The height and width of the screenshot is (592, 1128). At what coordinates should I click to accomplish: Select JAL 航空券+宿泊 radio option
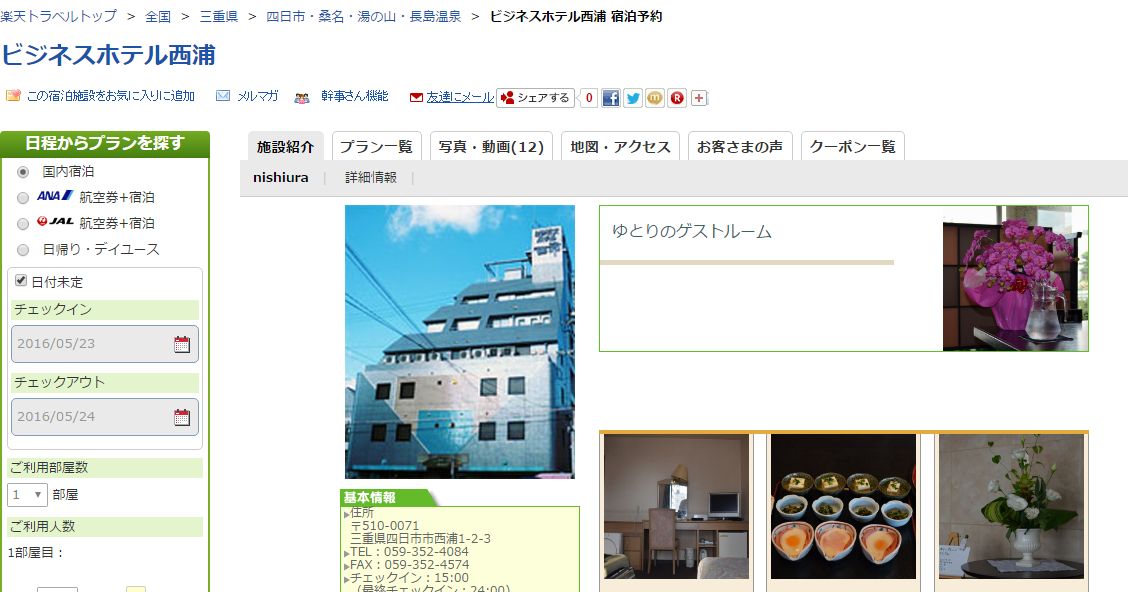click(23, 224)
